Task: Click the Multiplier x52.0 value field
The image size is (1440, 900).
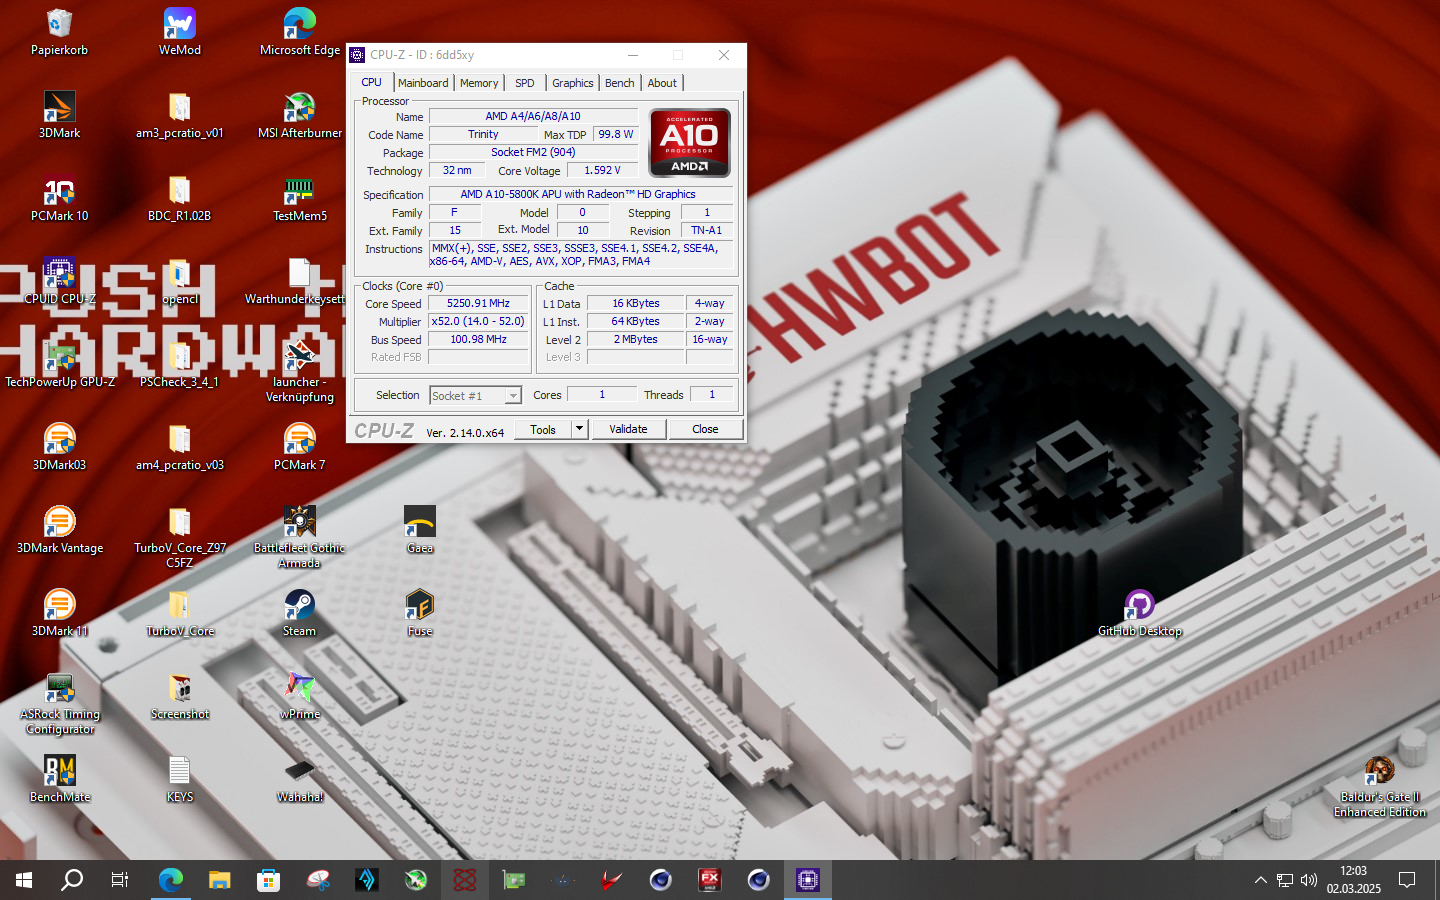Action: [478, 321]
